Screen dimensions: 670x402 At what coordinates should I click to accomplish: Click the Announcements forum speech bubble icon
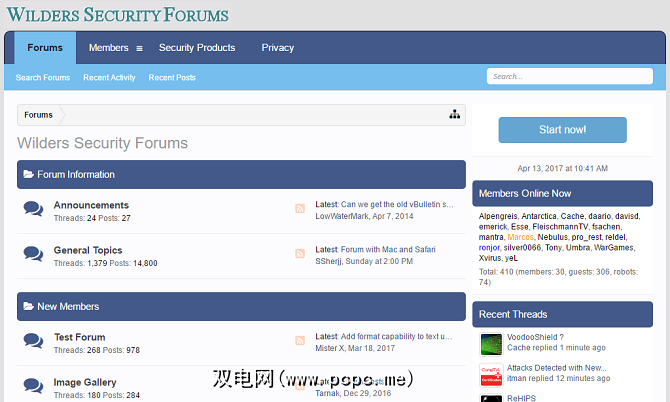33,209
